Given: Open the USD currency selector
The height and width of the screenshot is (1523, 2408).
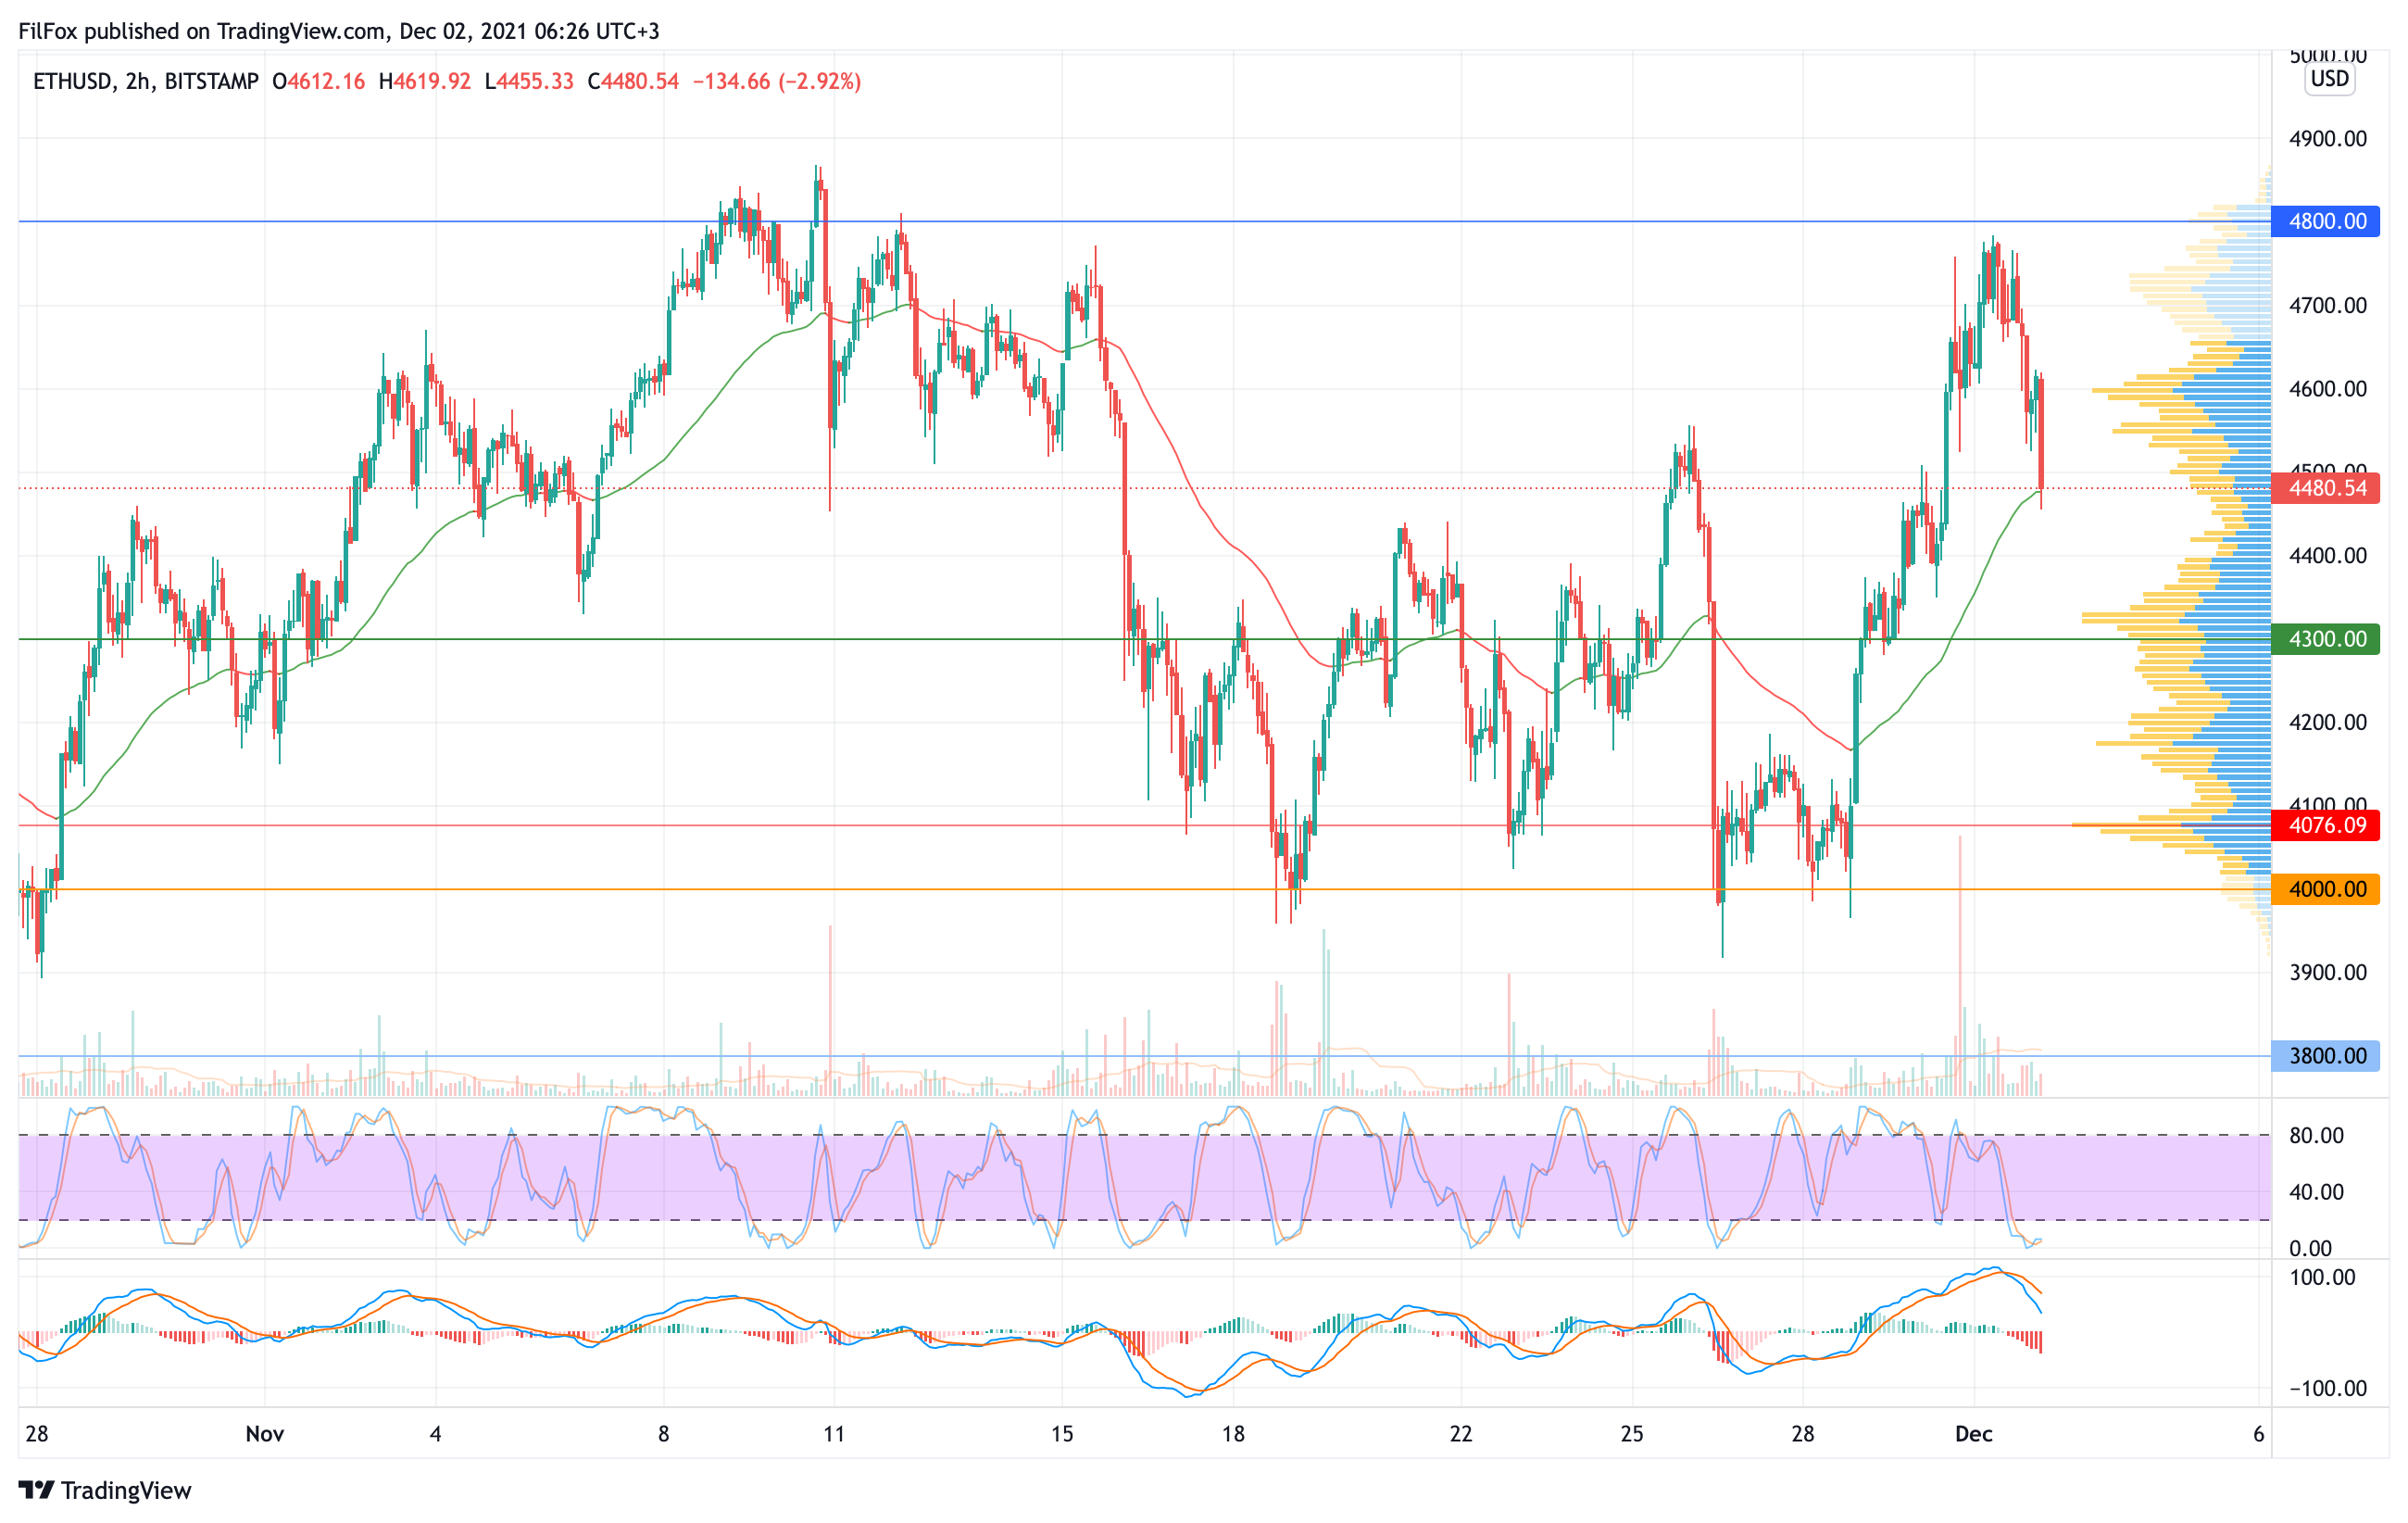Looking at the screenshot, I should click(2329, 79).
